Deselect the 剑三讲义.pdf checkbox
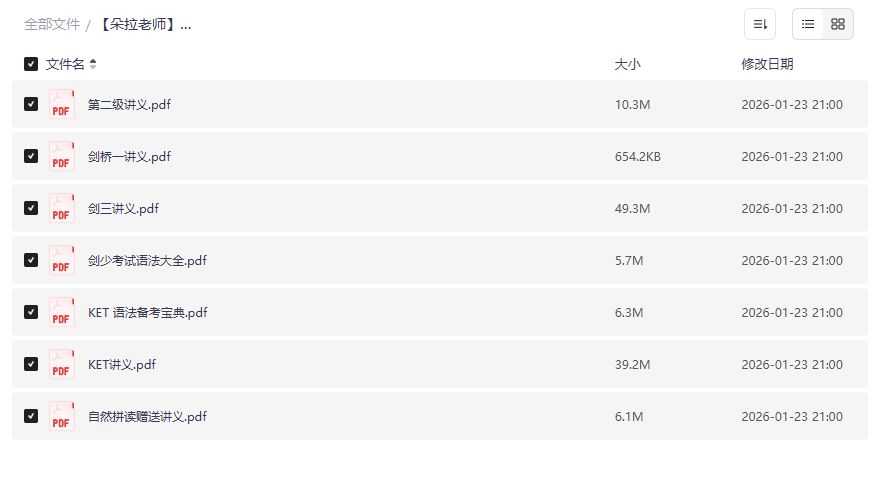 coord(31,208)
